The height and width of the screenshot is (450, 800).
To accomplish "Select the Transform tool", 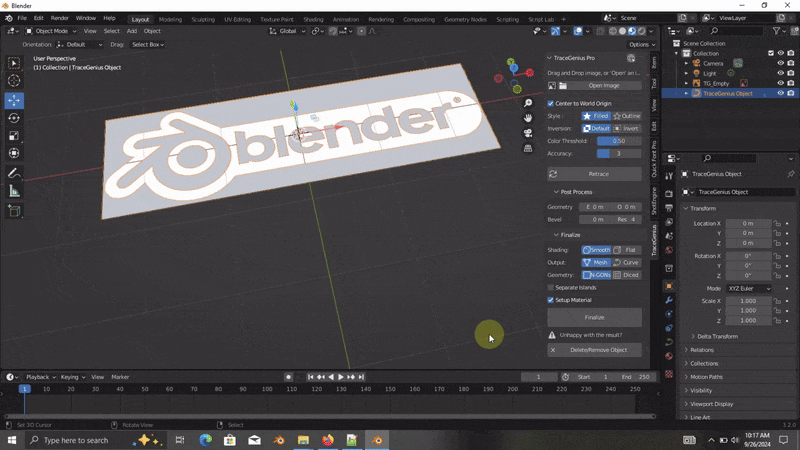I will (x=14, y=153).
